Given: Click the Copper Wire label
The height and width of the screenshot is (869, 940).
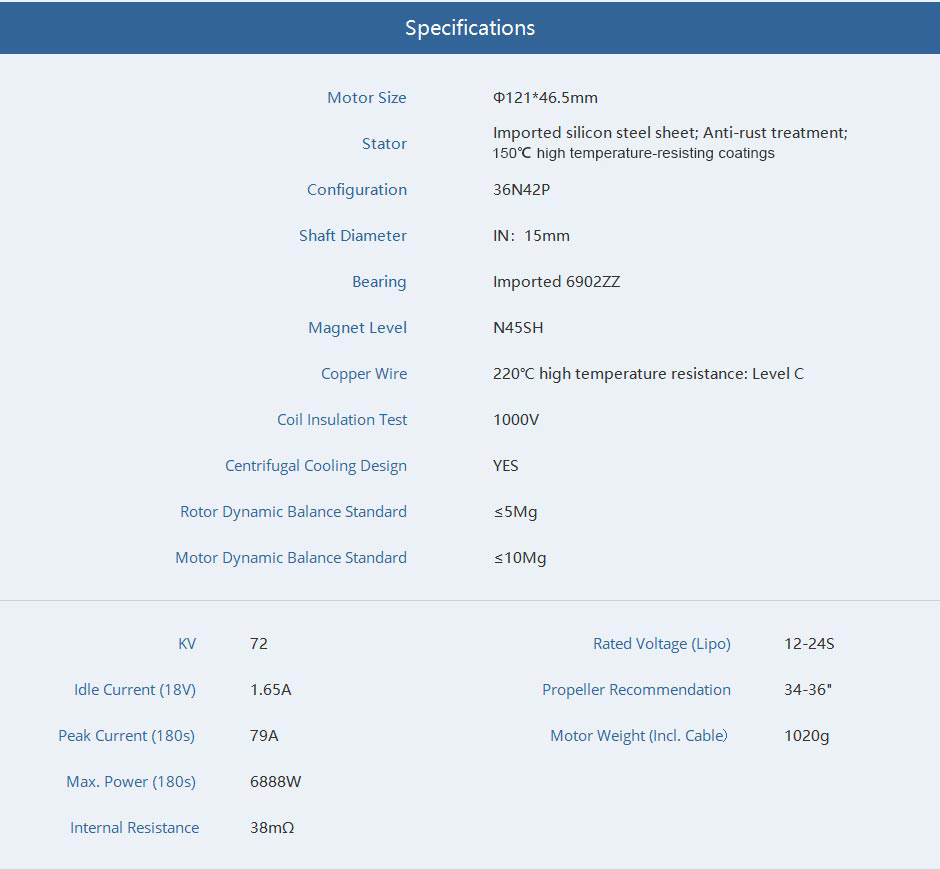Looking at the screenshot, I should (364, 374).
